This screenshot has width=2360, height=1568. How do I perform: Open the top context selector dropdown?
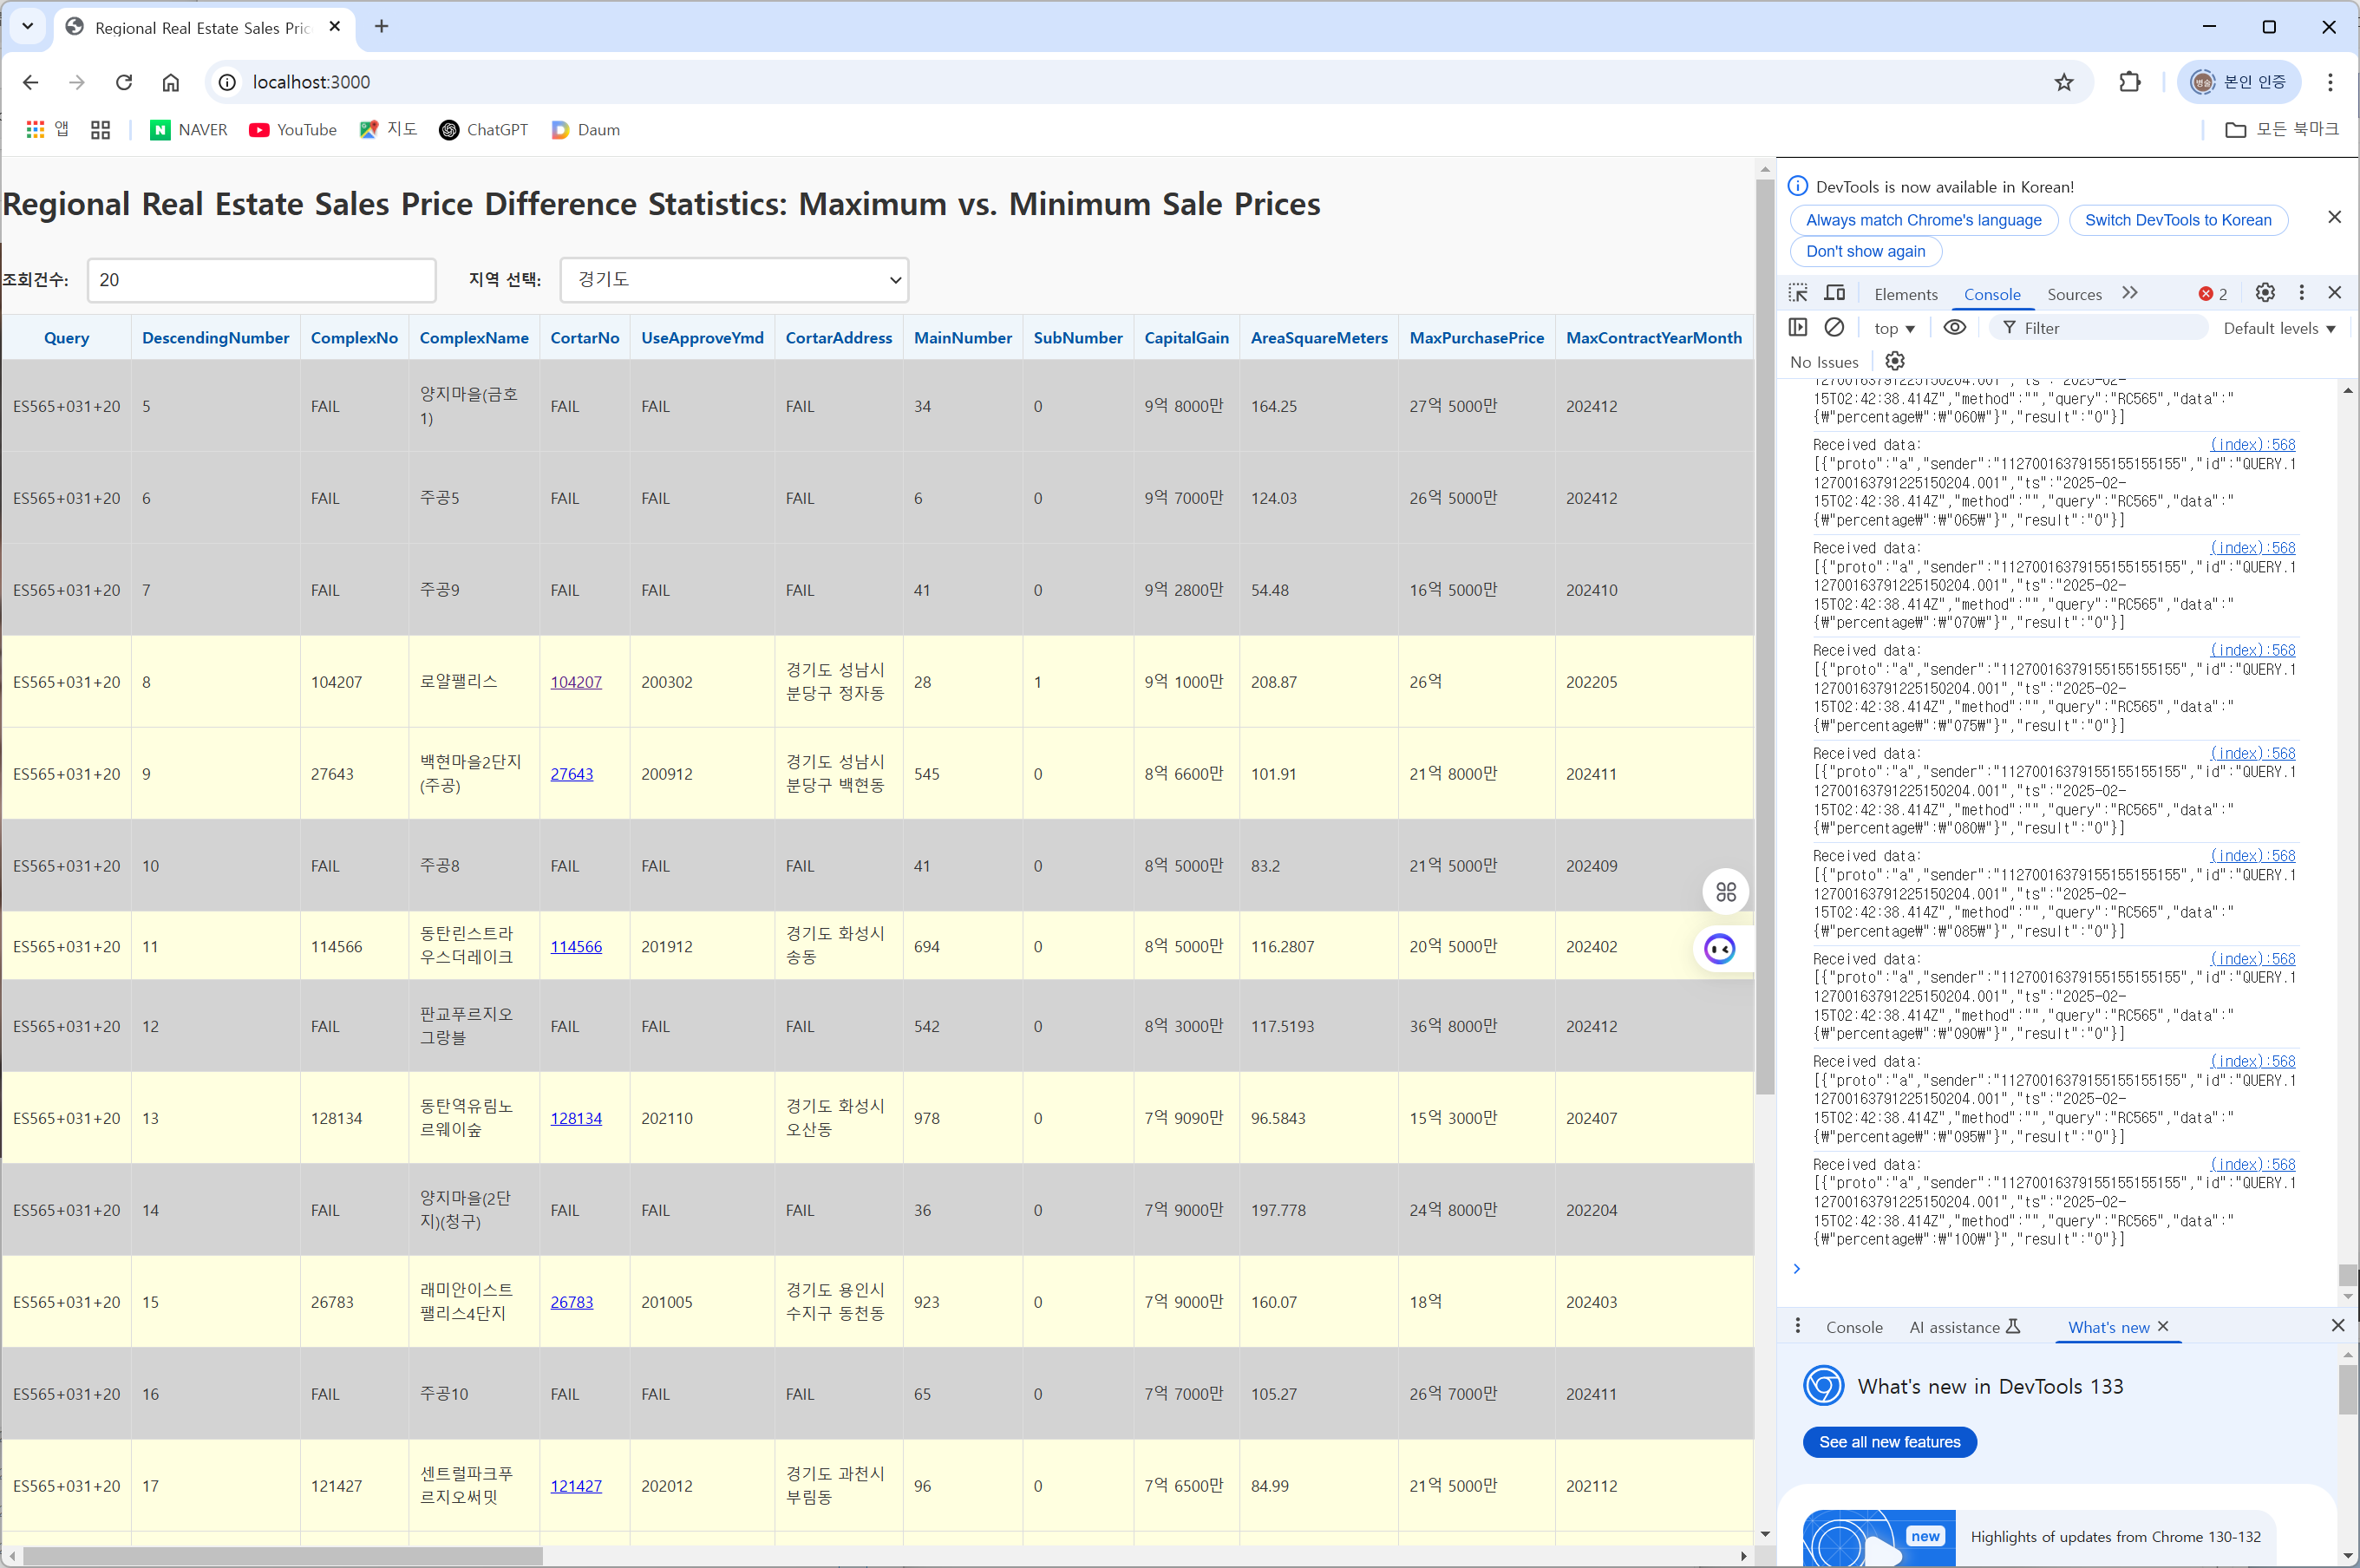pyautogui.click(x=1894, y=328)
